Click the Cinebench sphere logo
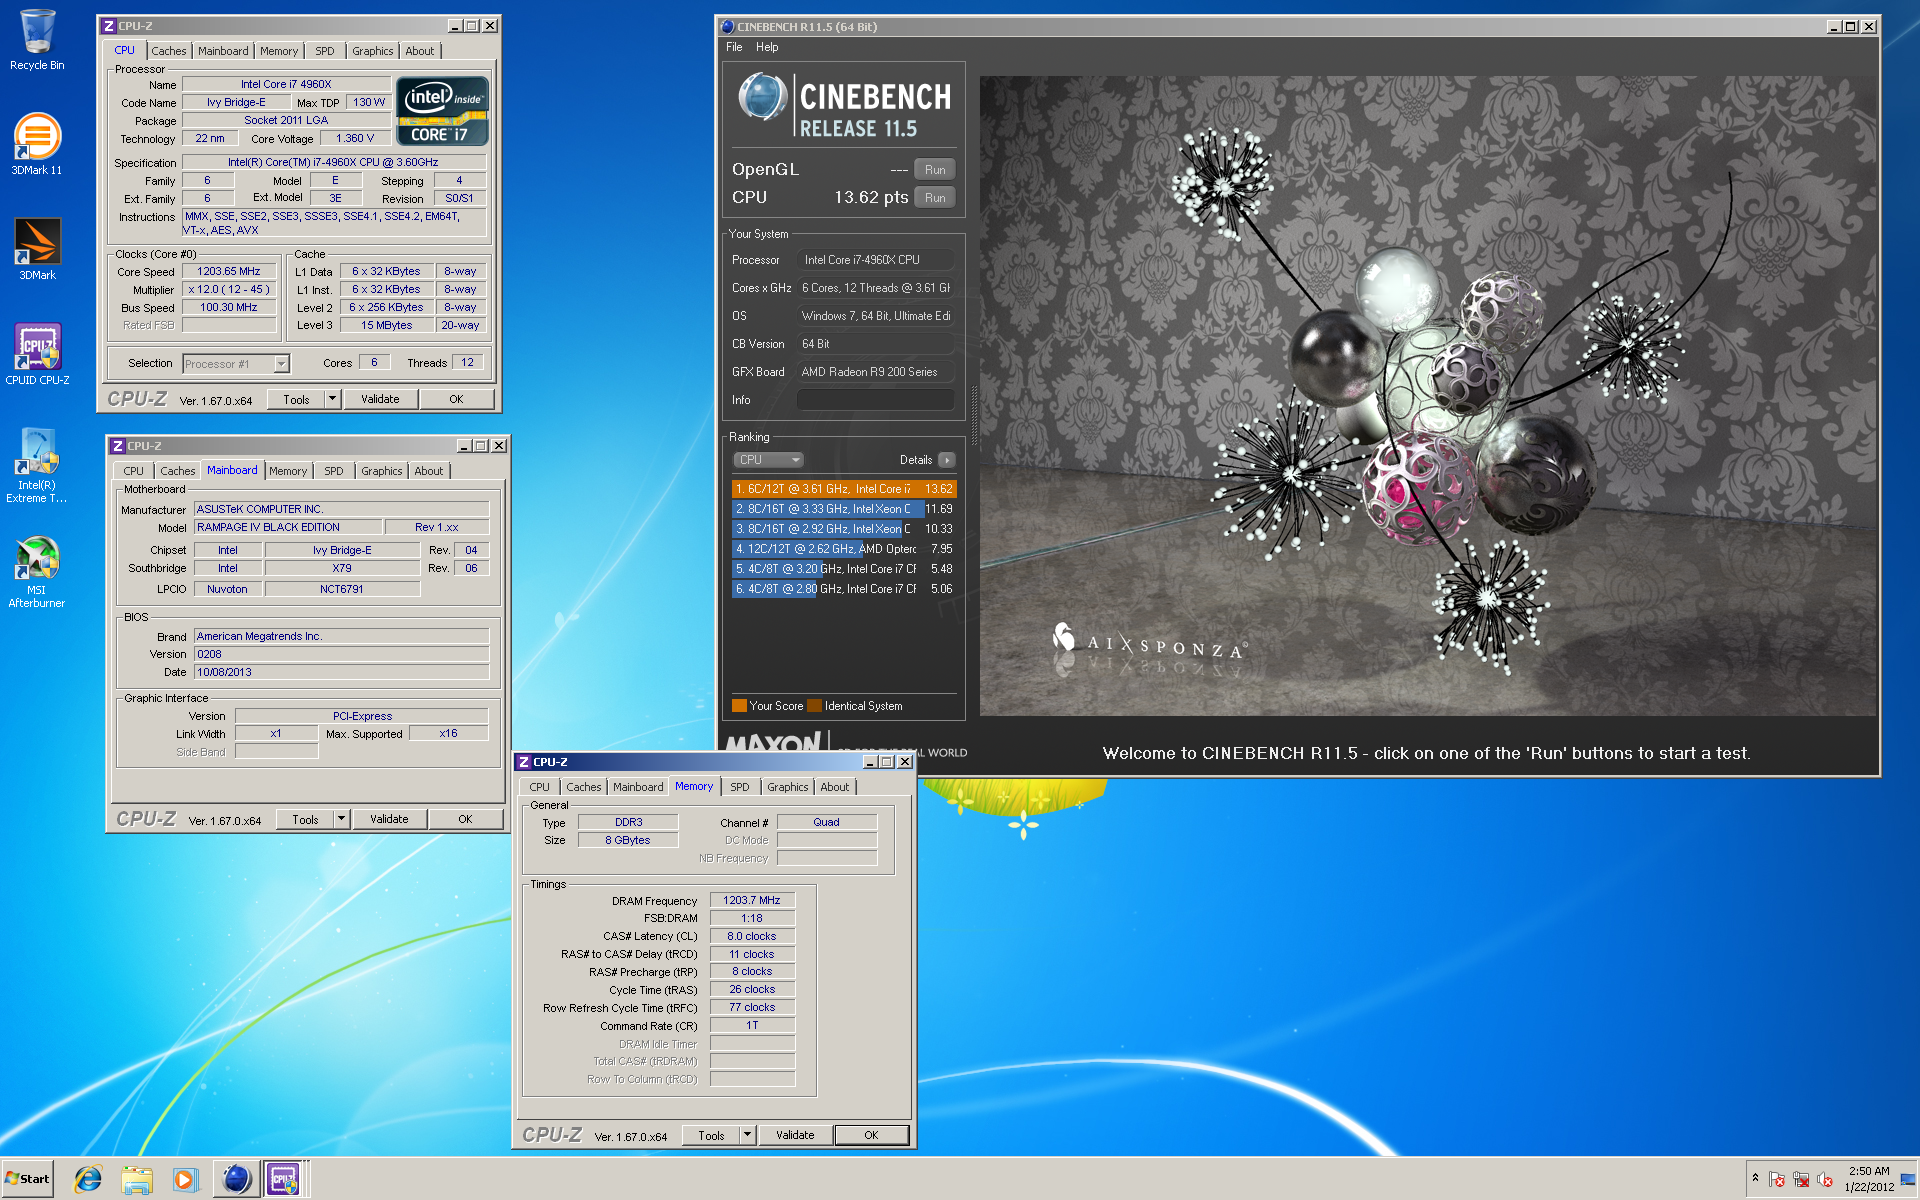 pos(763,98)
